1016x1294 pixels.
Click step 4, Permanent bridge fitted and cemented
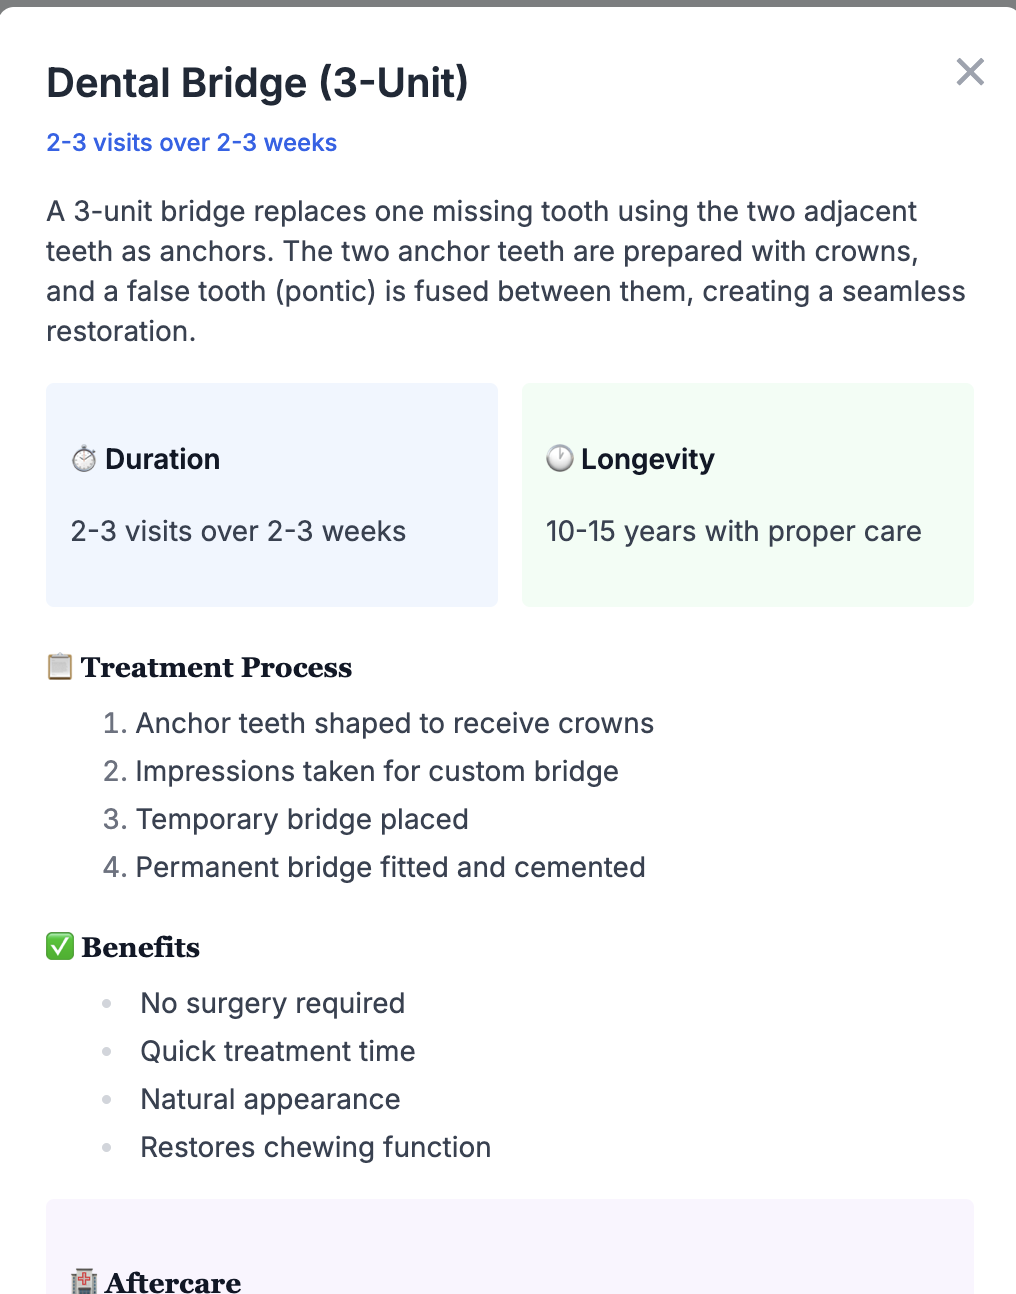pos(391,867)
